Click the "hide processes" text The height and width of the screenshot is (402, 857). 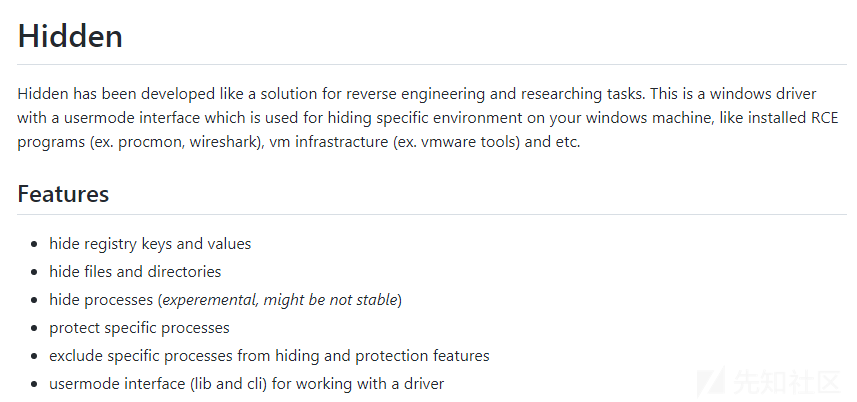tap(102, 300)
